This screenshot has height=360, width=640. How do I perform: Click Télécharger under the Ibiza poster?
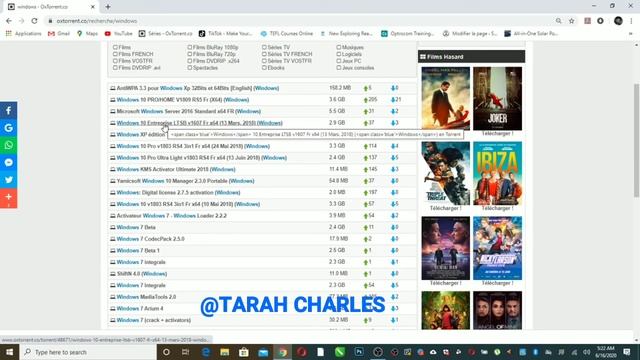coord(497,208)
